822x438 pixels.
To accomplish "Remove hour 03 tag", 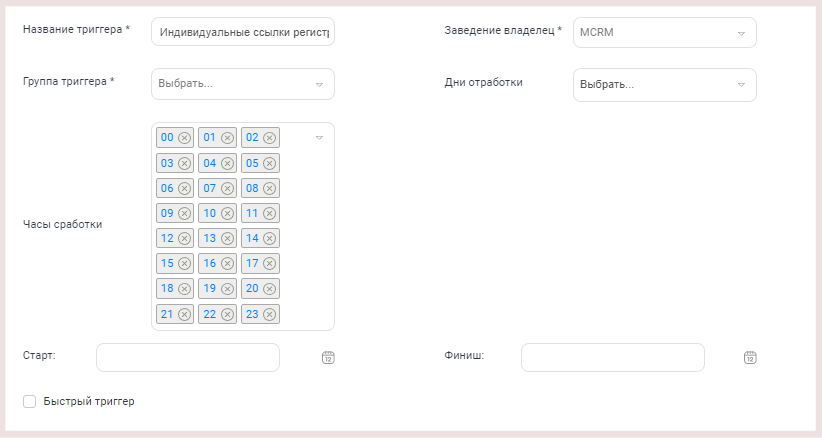I will coord(184,163).
